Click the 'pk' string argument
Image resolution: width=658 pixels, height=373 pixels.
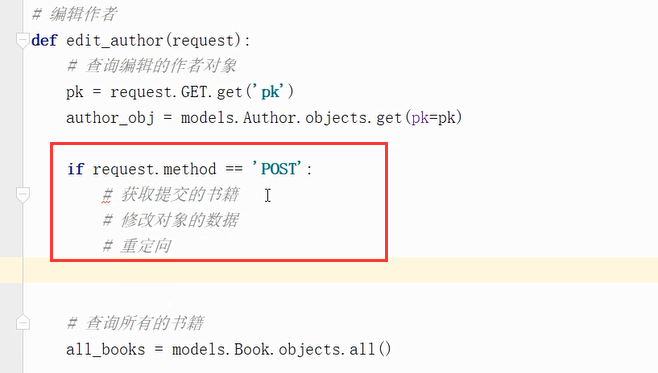[270, 92]
